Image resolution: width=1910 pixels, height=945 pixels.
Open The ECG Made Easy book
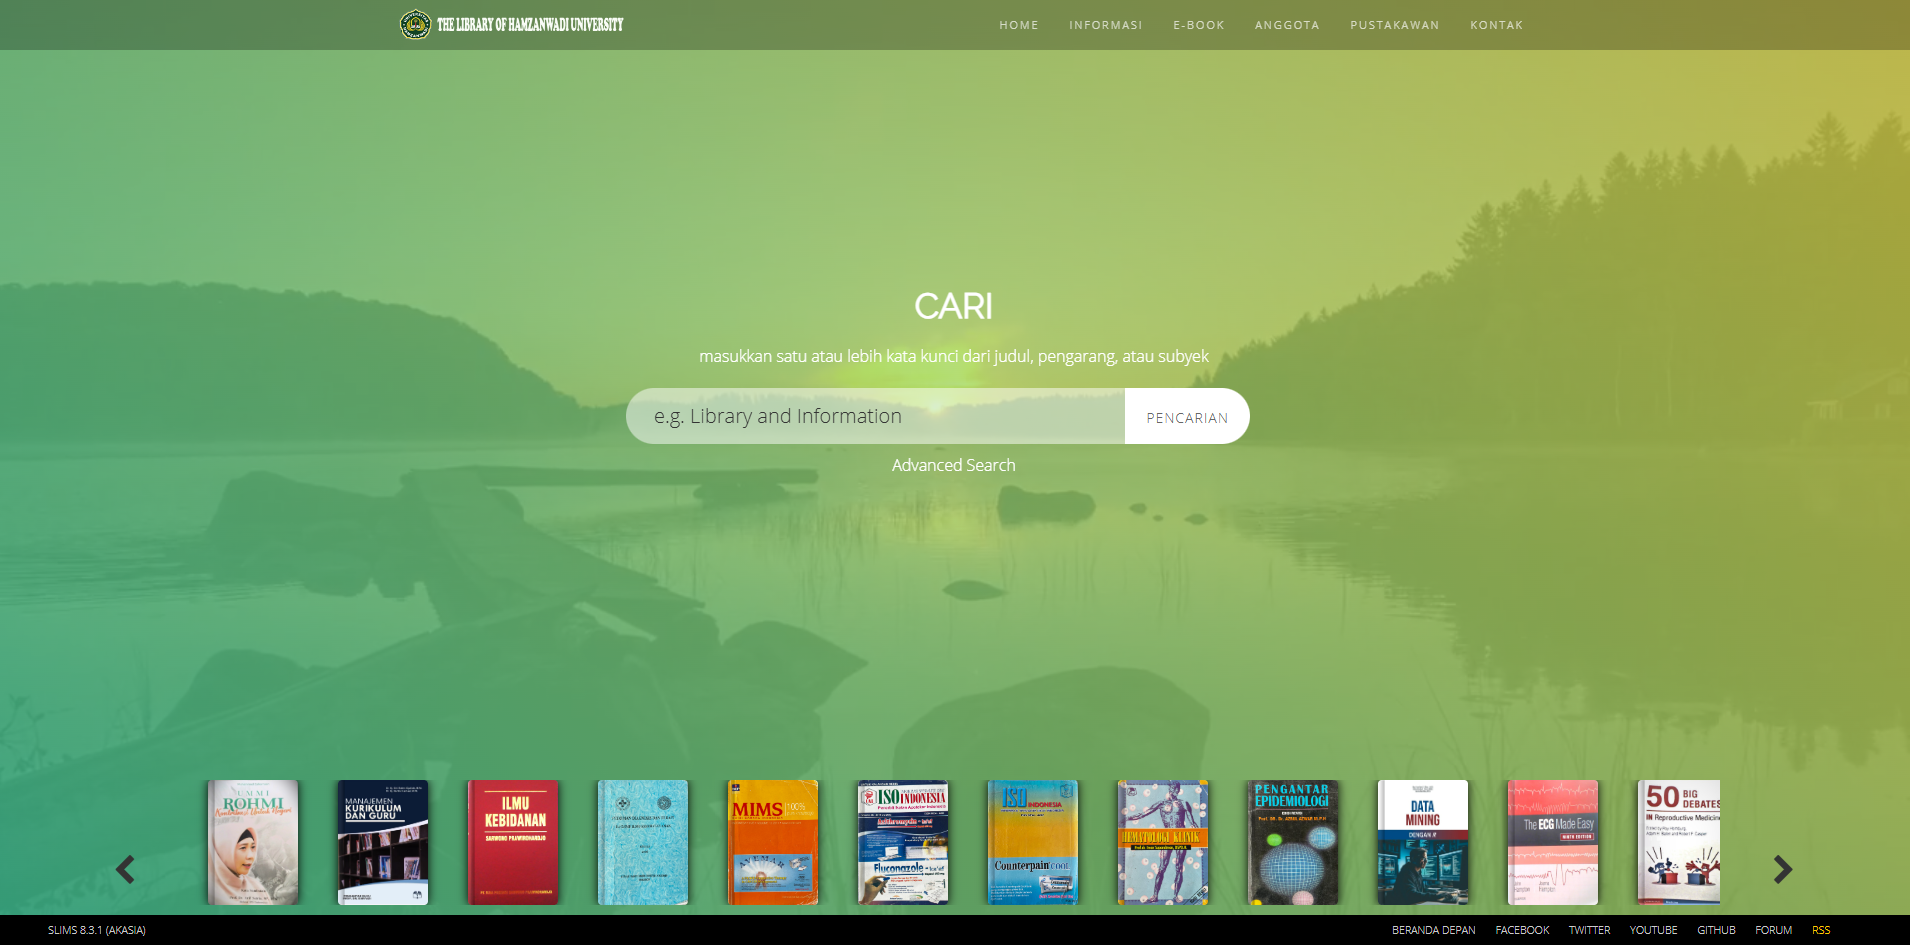(x=1552, y=842)
